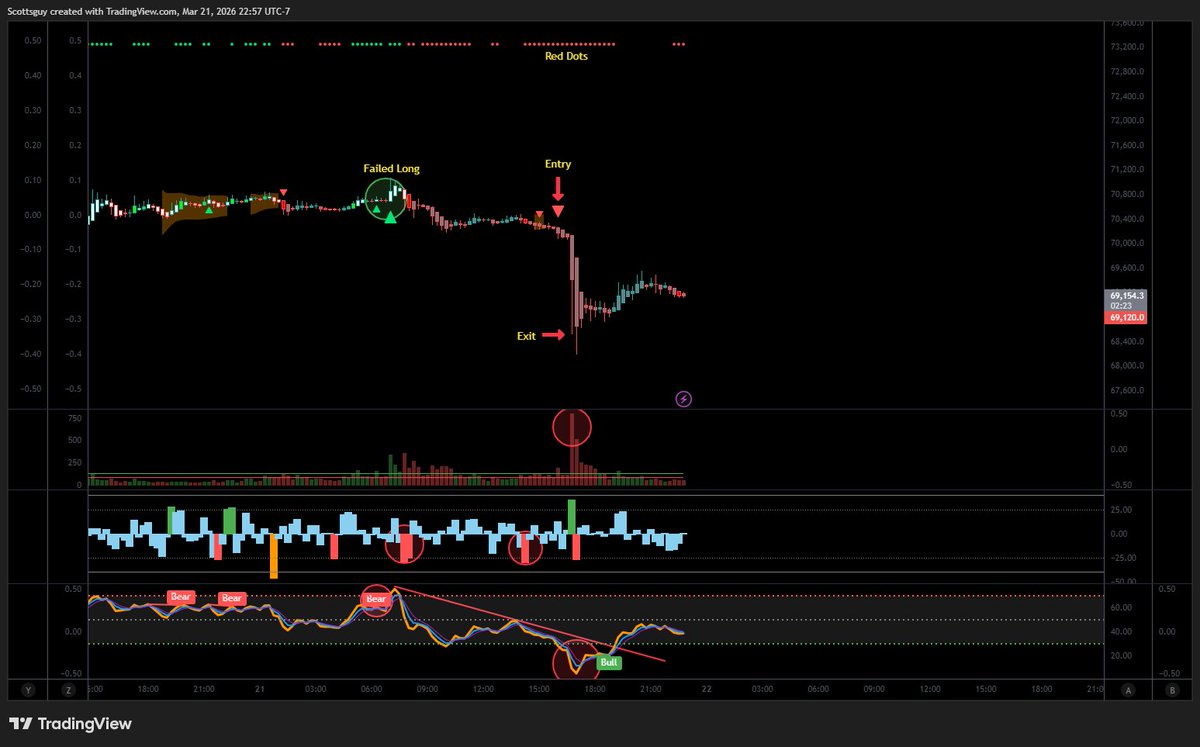Click the 'Red Dots' annotation text
The width and height of the screenshot is (1200, 747).
566,56
